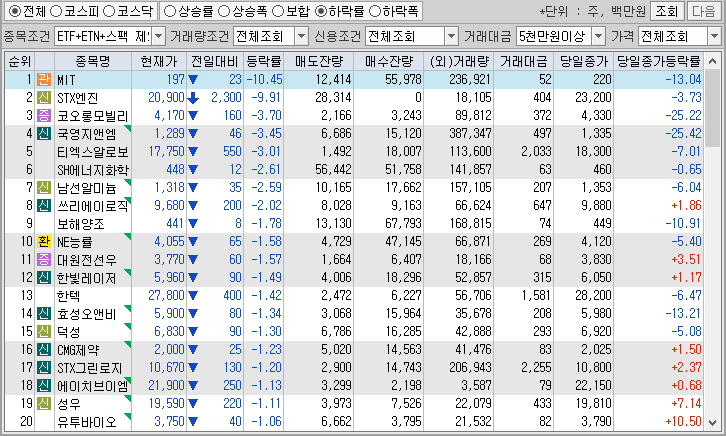Viewport: 726px width, 436px height.
Task: Click the down triangle in 티엑스알로보 row
Action: (x=193, y=152)
